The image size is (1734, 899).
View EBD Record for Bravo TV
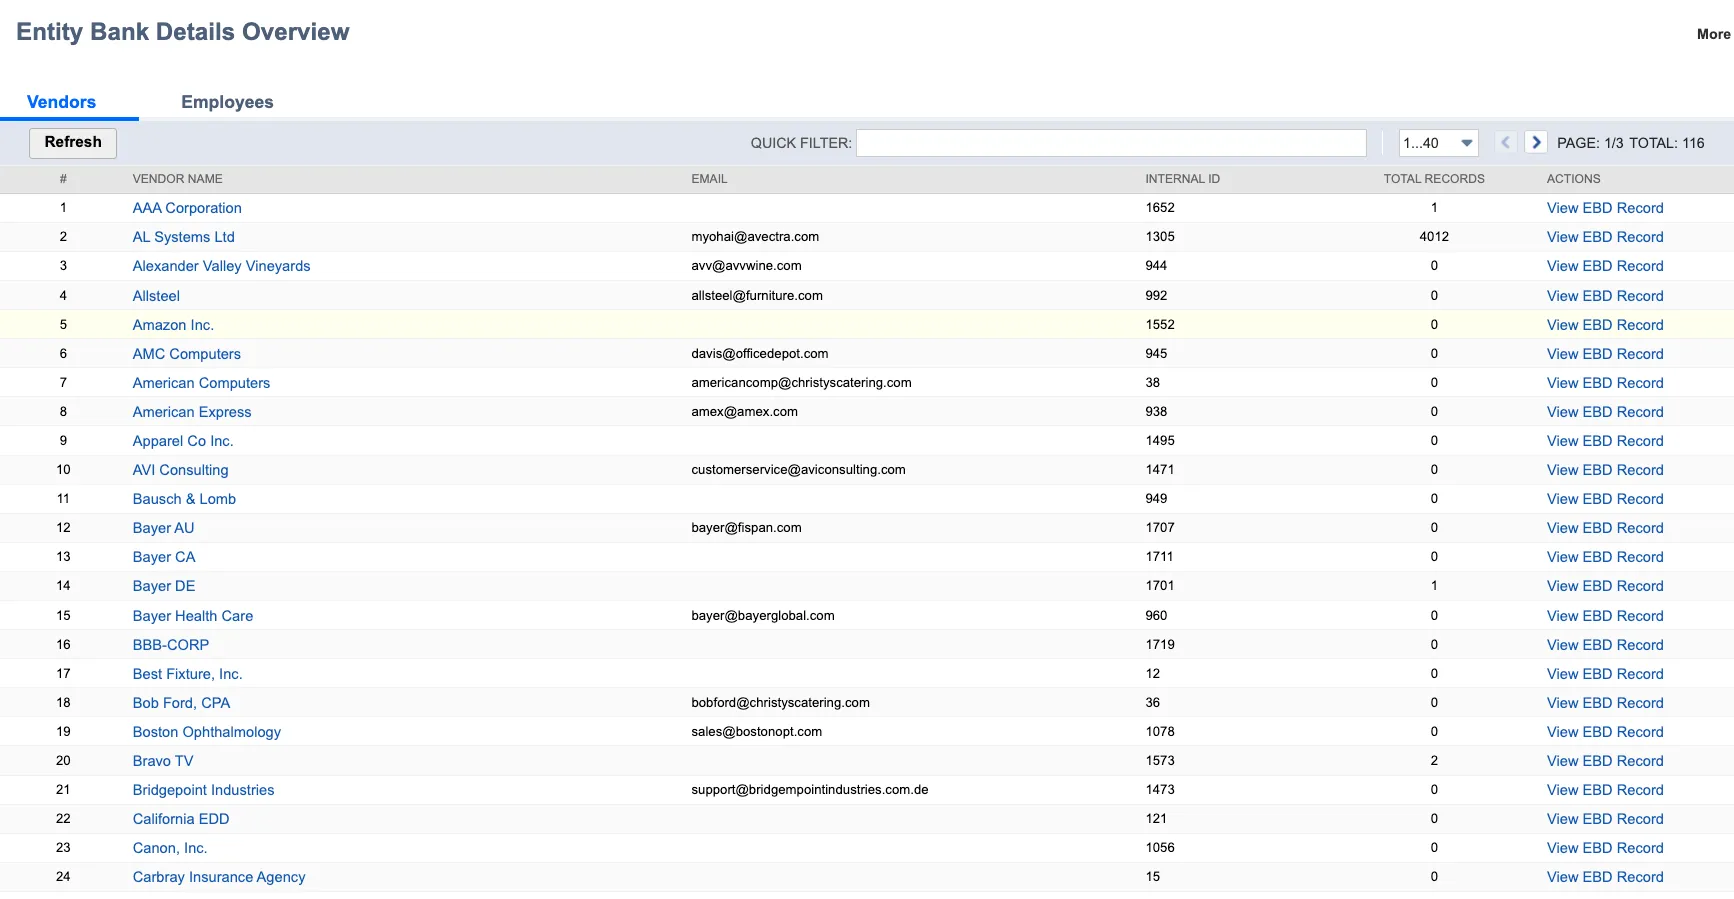[1605, 761]
